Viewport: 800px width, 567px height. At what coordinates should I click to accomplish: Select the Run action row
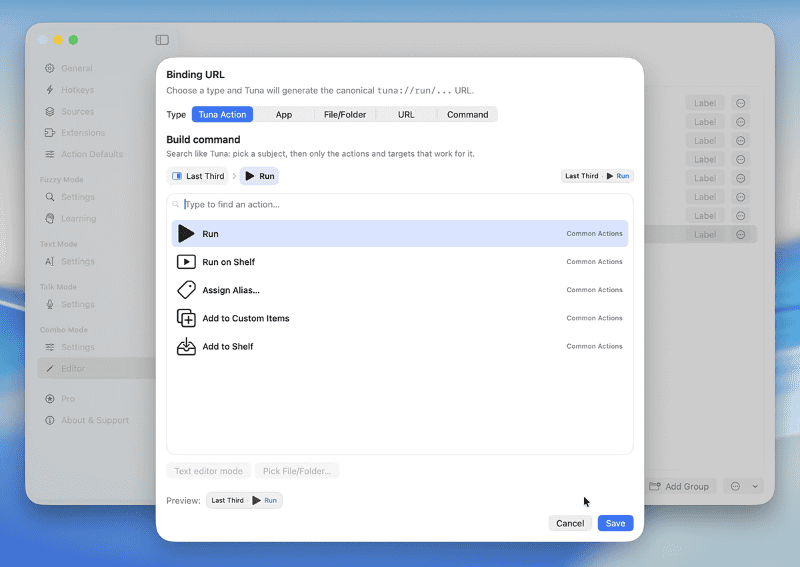point(400,233)
